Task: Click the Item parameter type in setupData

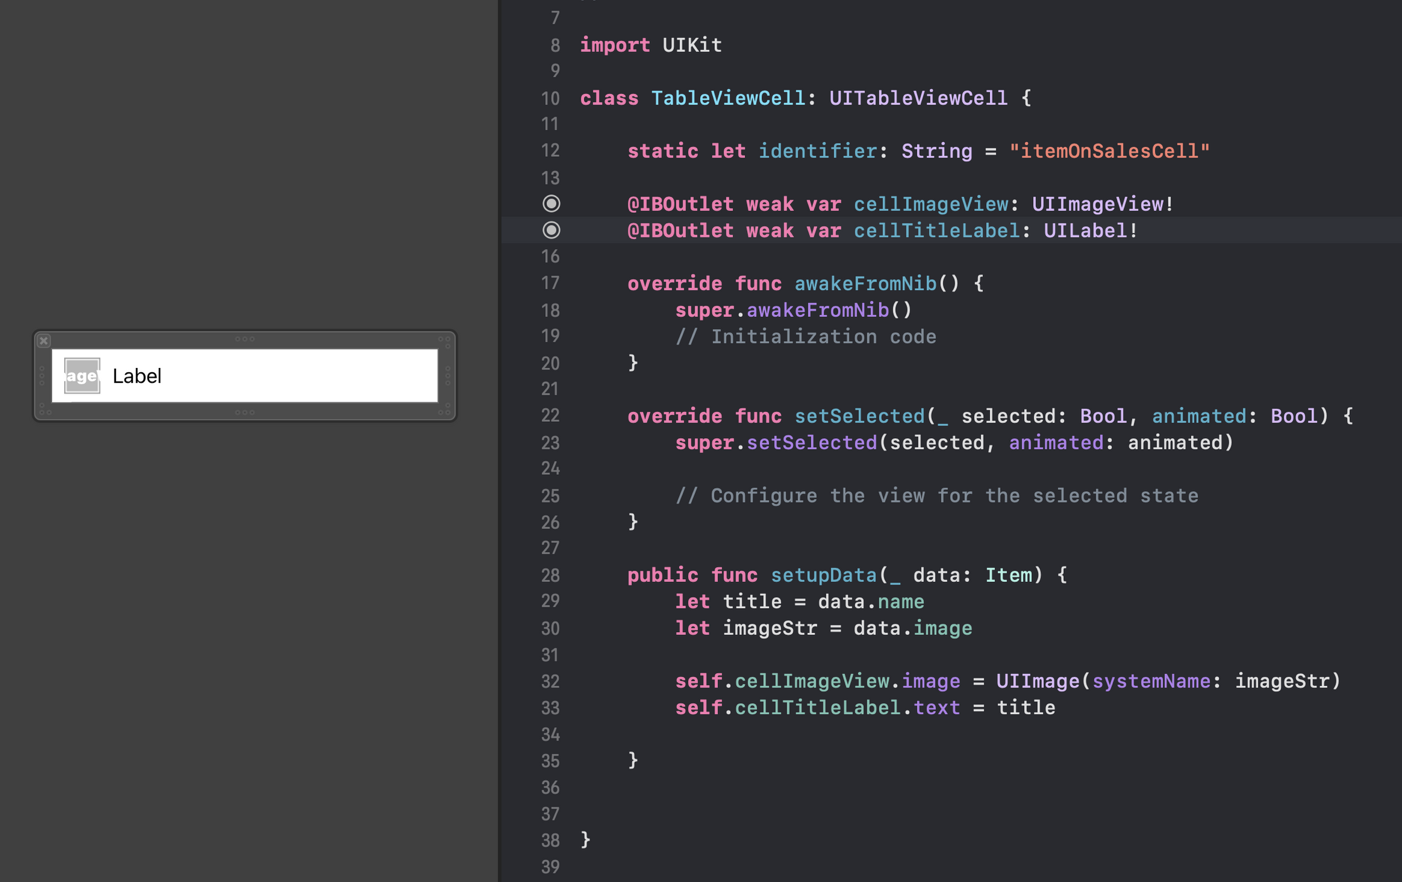Action: coord(1008,575)
